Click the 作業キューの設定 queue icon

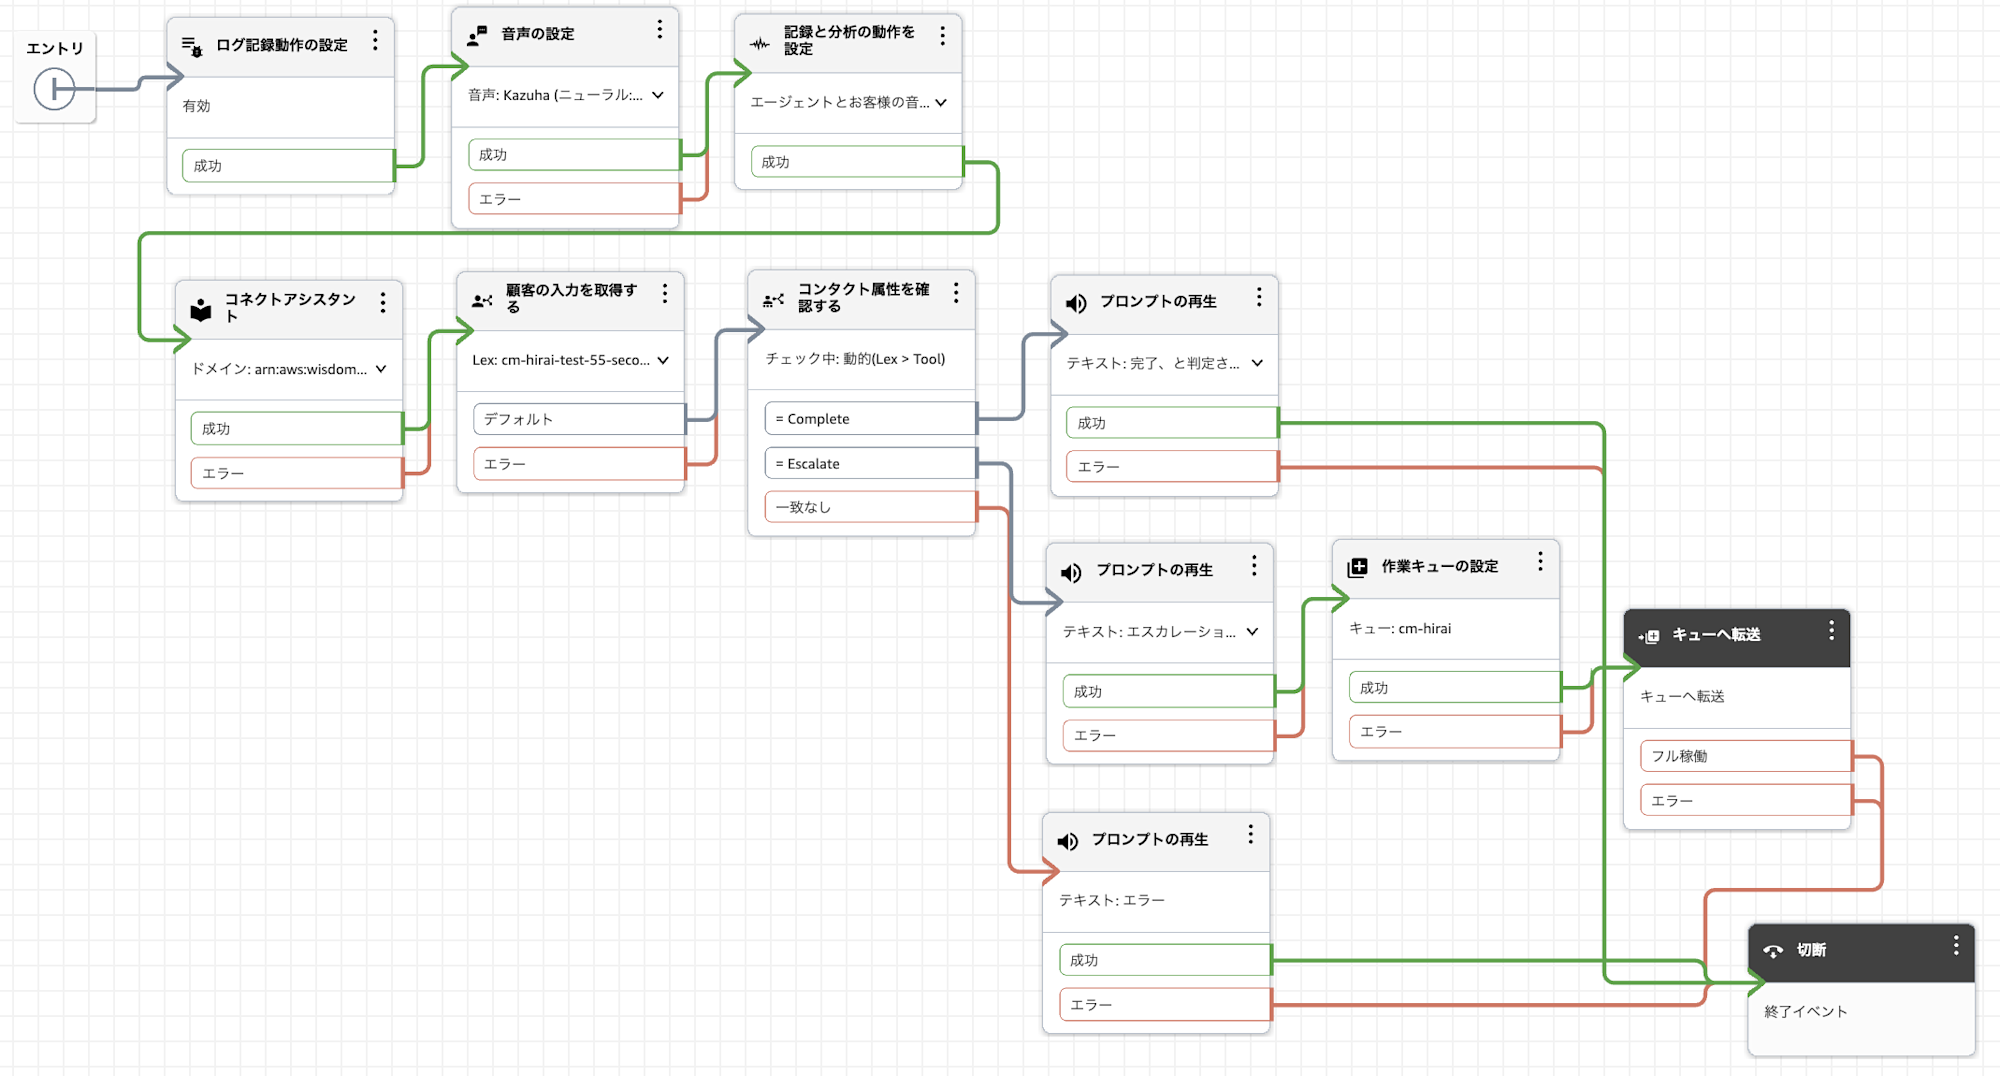pyautogui.click(x=1359, y=566)
